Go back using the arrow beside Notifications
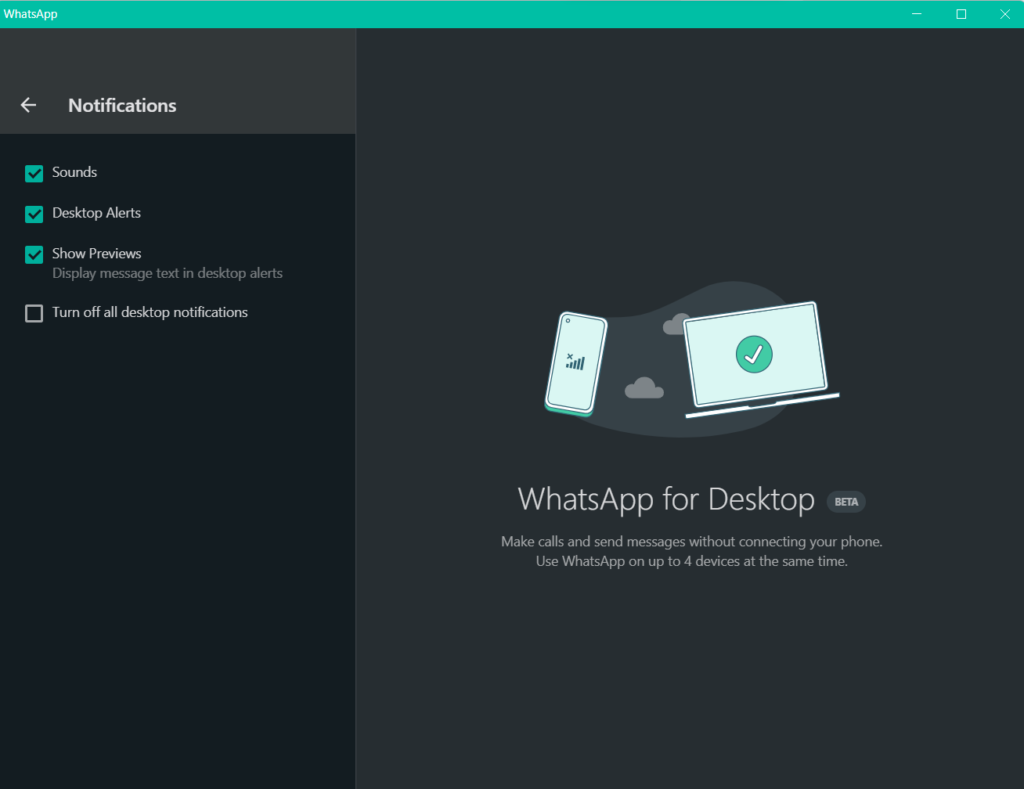 click(x=28, y=105)
